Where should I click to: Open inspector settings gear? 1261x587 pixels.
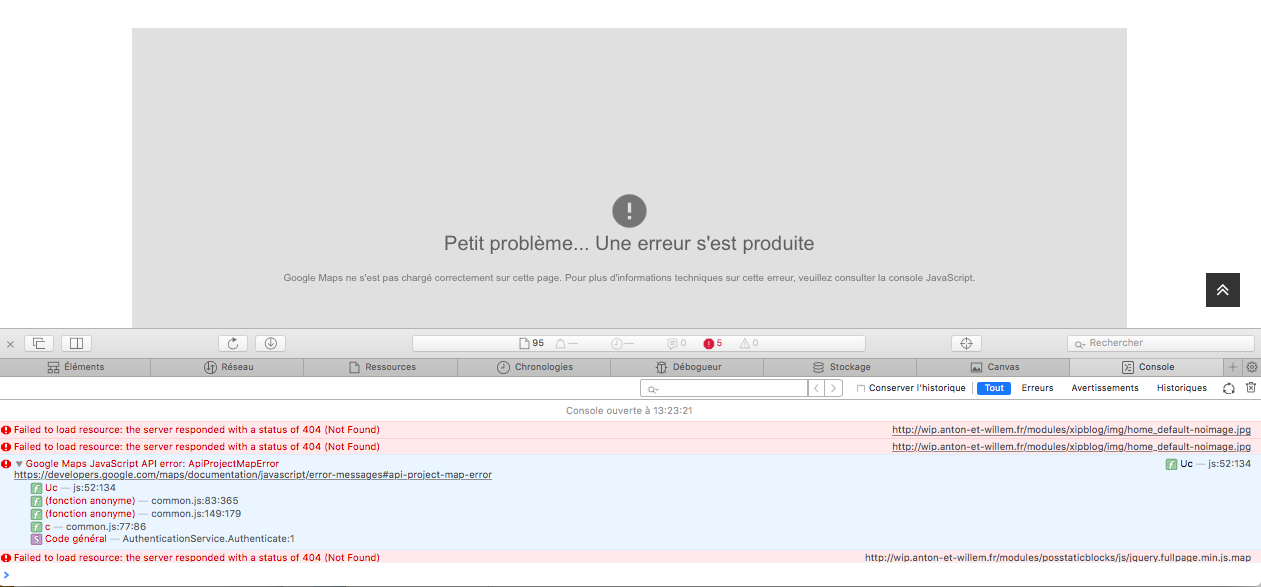[x=1251, y=367]
